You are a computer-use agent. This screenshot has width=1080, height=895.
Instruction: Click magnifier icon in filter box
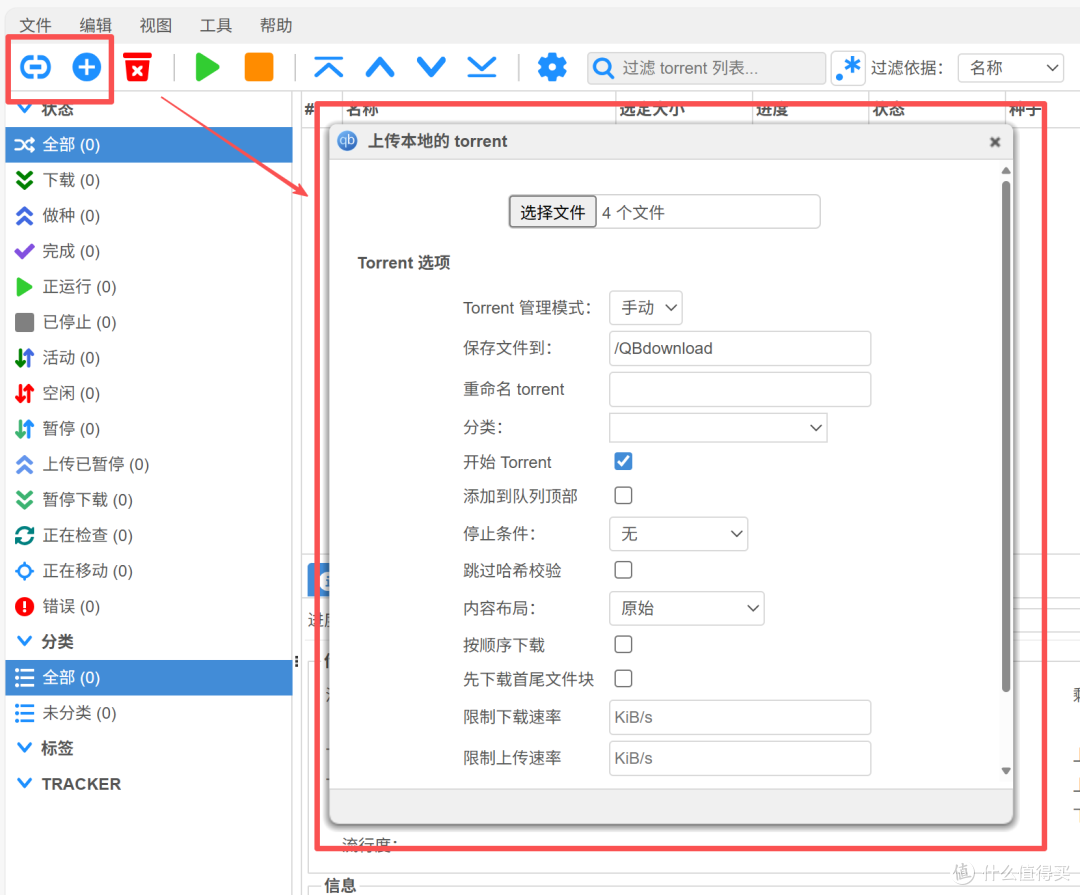[x=603, y=68]
